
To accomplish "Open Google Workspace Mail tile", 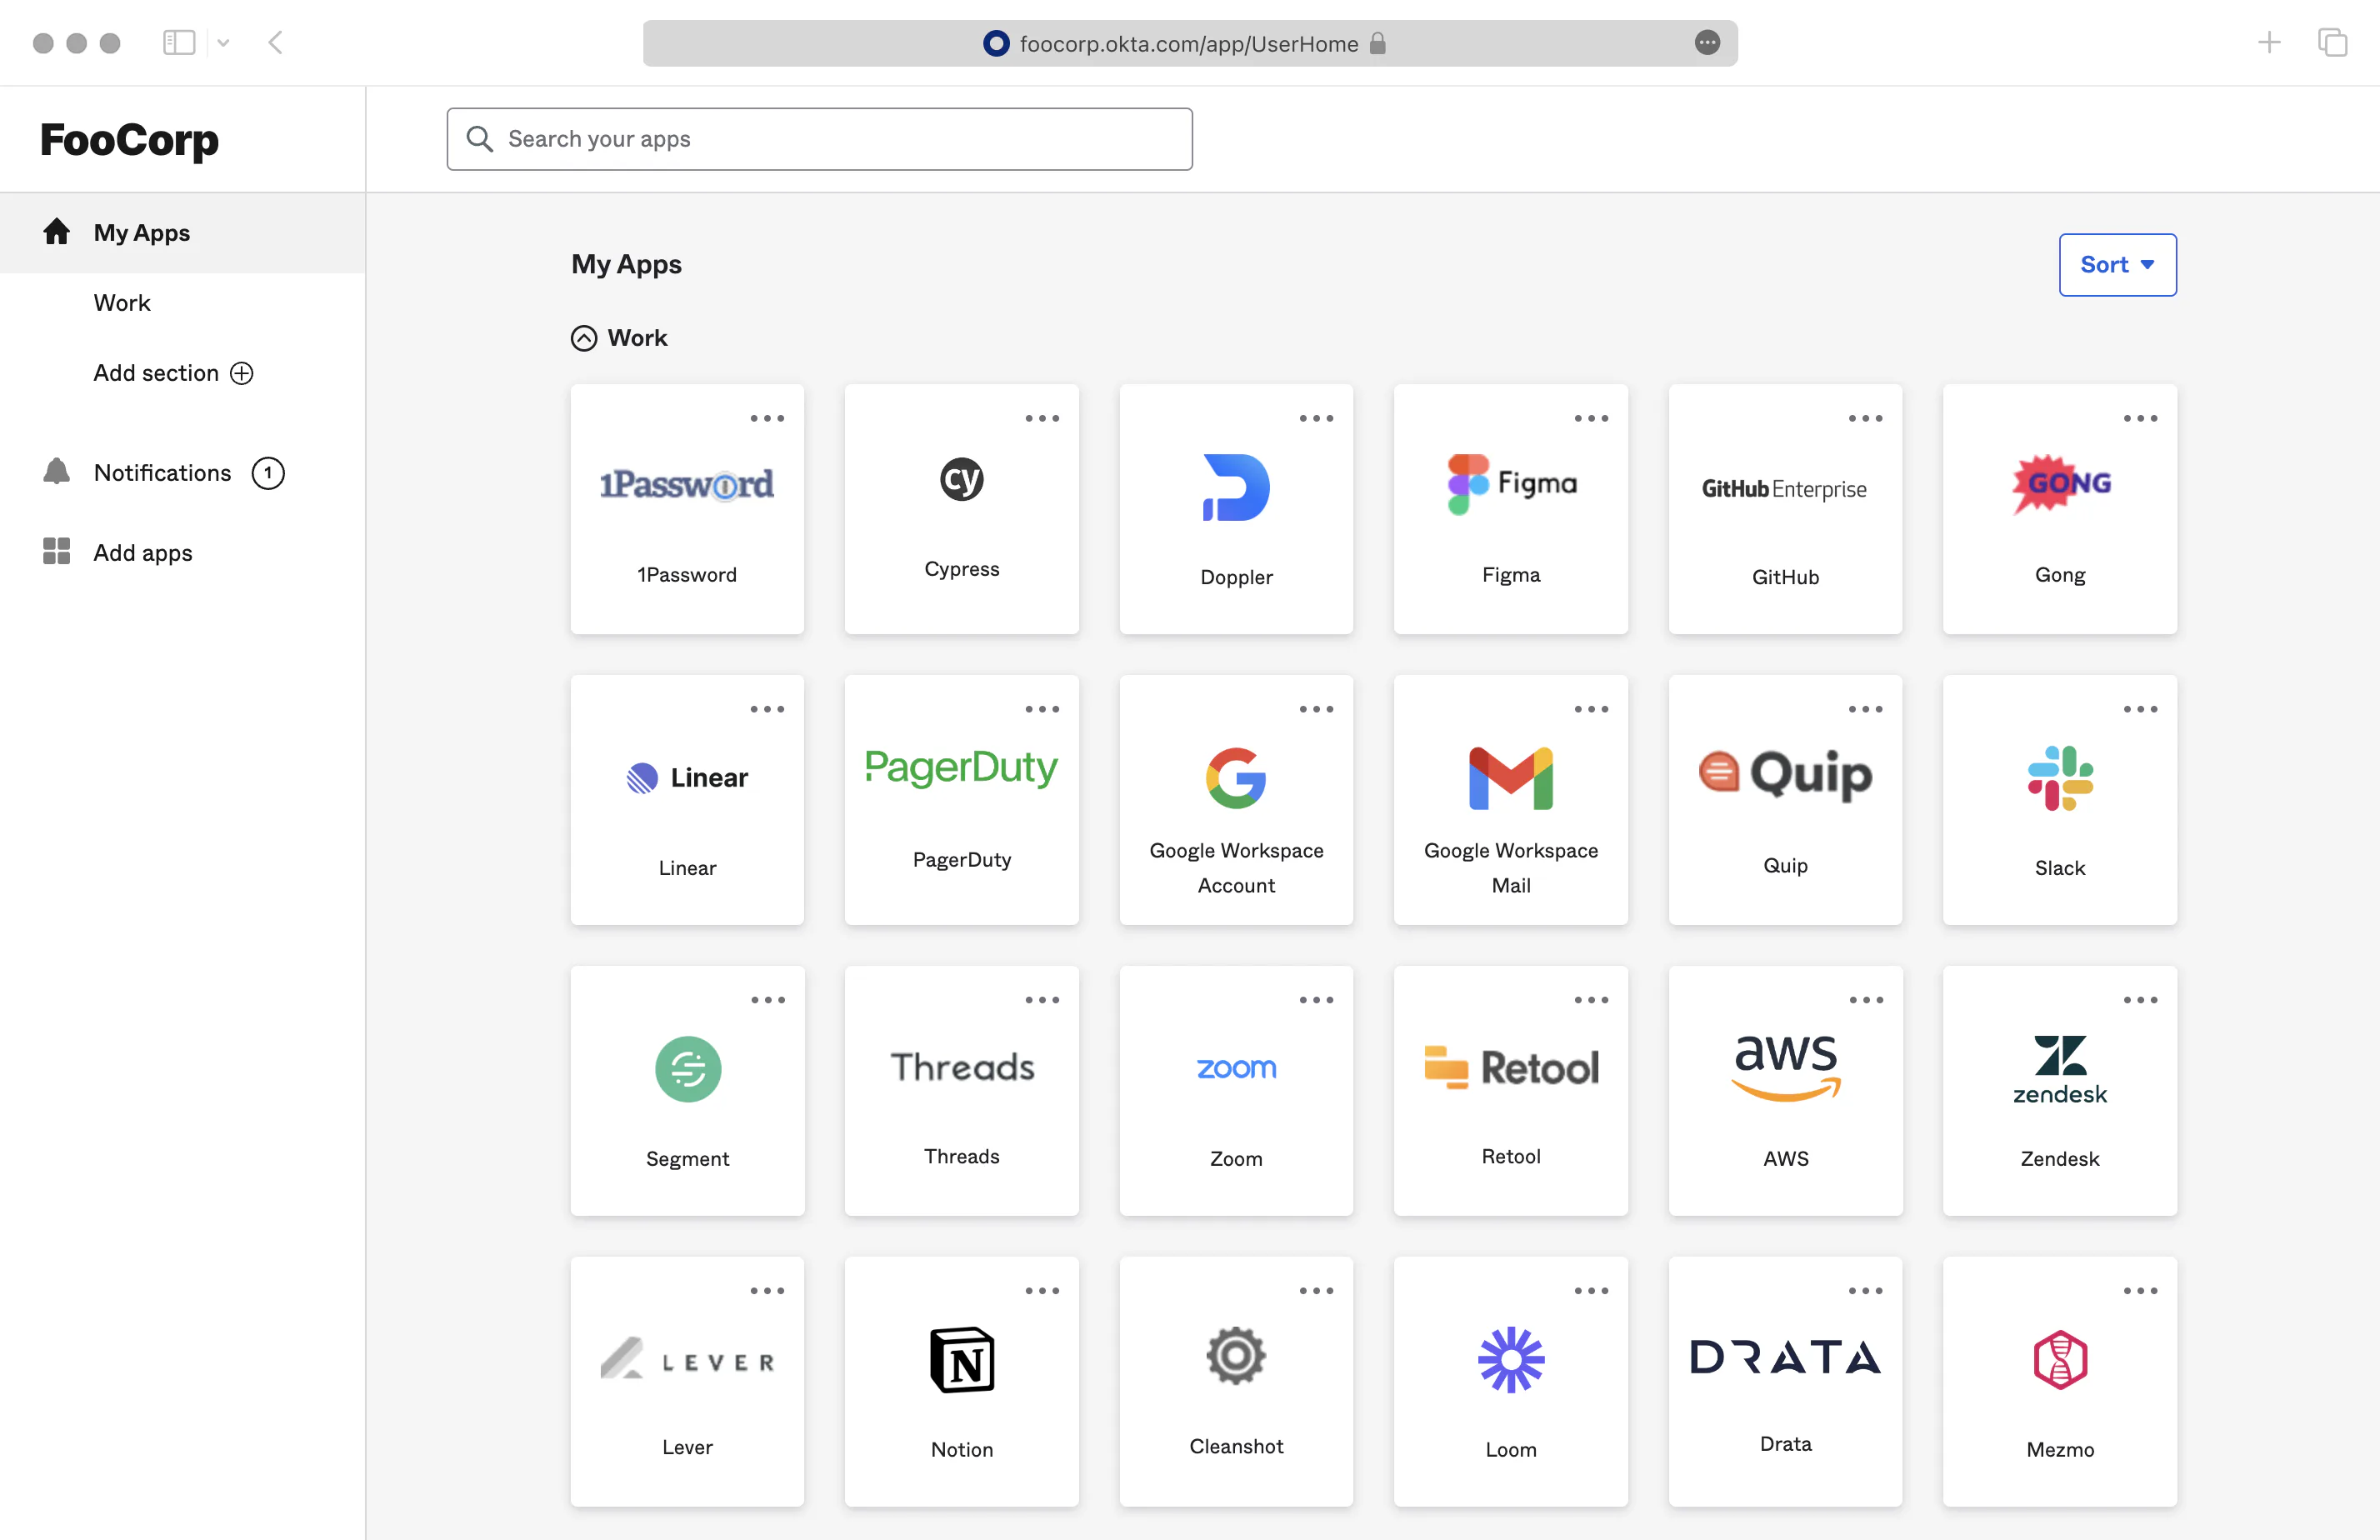I will [1510, 799].
